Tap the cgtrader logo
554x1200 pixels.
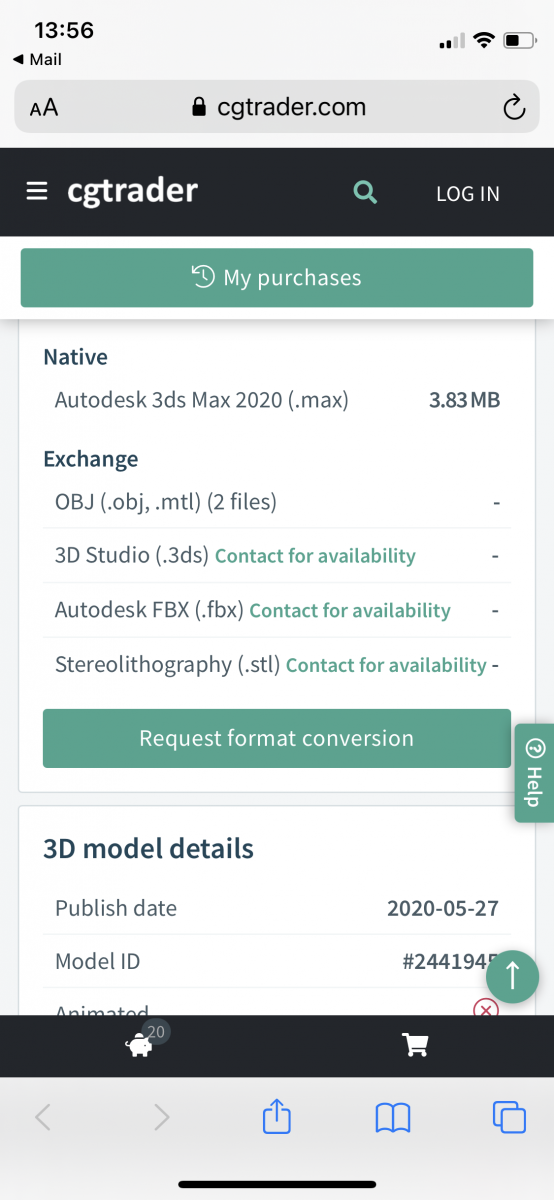point(132,191)
